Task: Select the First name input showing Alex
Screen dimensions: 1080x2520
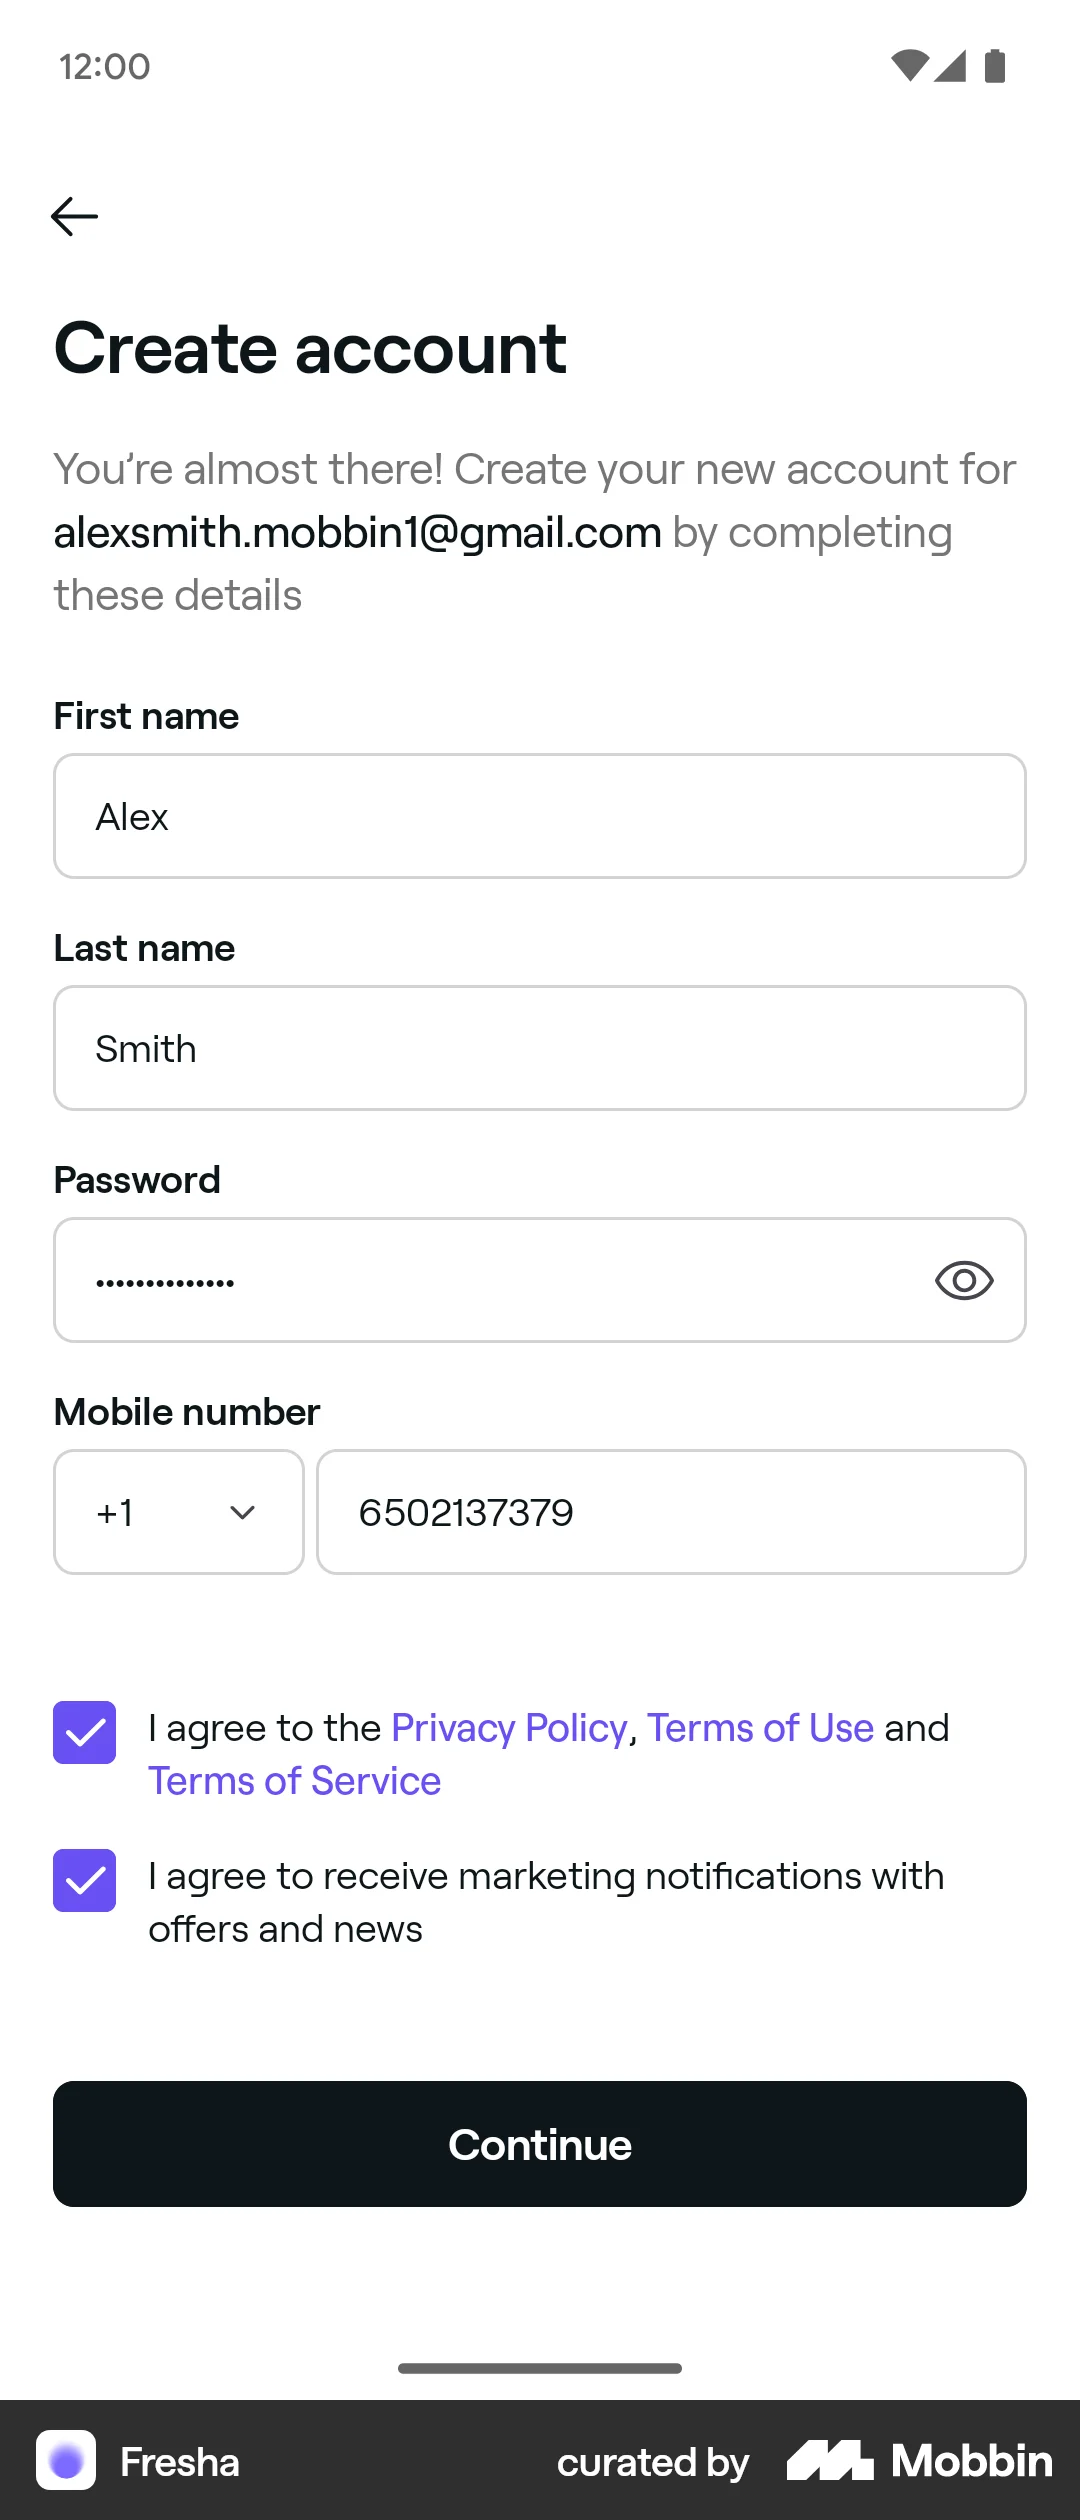Action: [539, 816]
